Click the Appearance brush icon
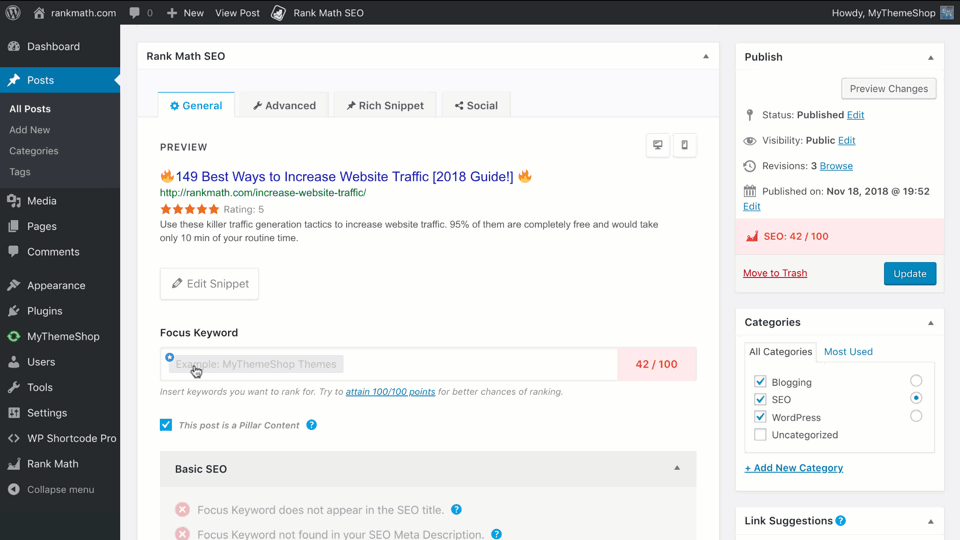The width and height of the screenshot is (960, 540). tap(13, 285)
